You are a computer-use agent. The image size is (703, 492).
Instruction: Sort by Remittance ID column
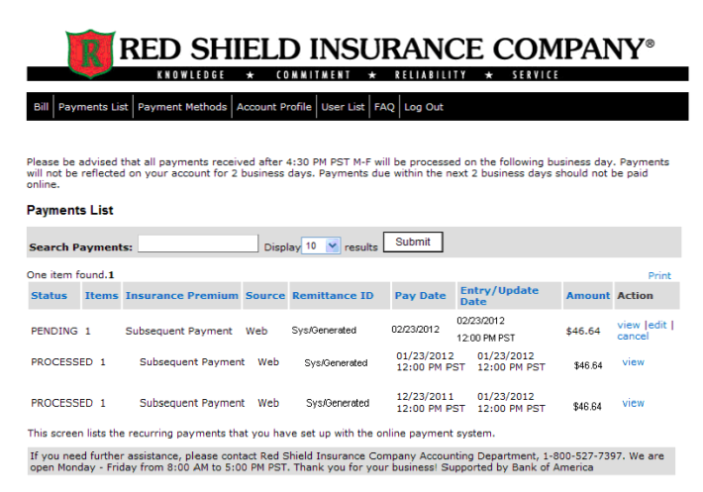tap(333, 296)
